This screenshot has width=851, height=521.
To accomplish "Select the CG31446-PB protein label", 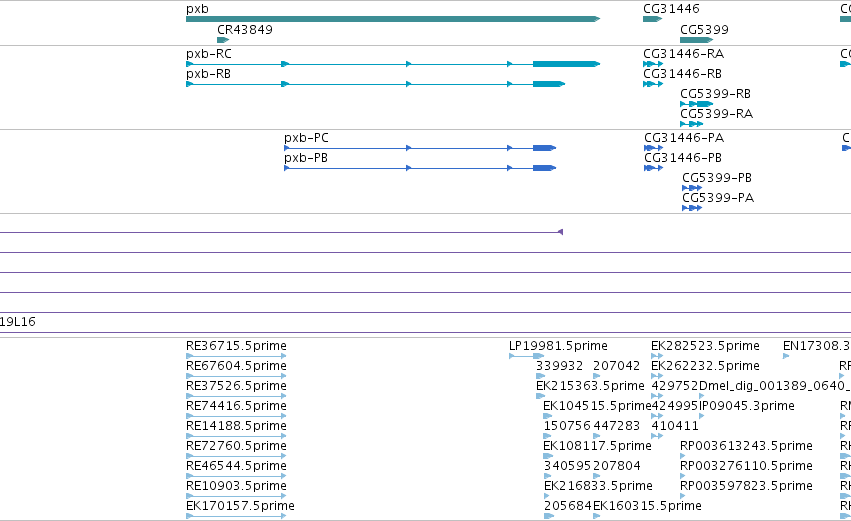I will 683,158.
